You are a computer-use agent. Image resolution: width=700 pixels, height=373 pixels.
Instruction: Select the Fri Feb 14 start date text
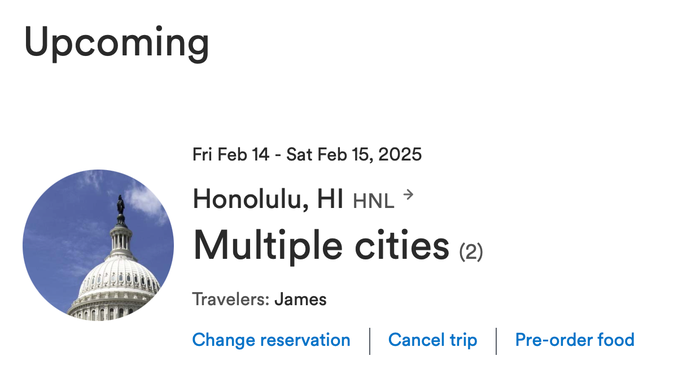click(x=231, y=155)
